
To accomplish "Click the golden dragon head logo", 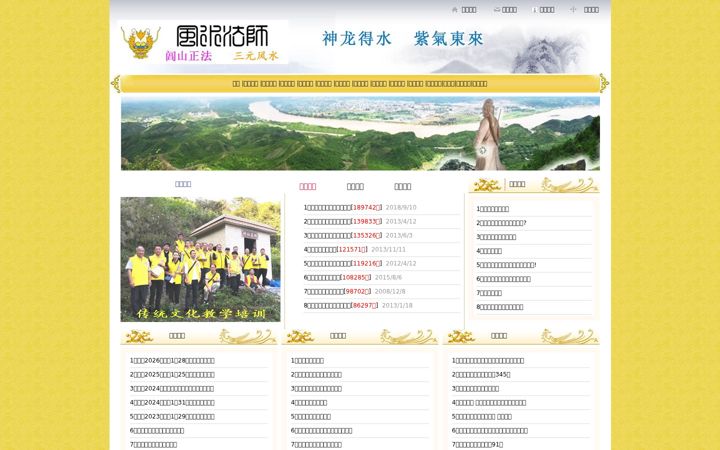I will pos(141,42).
